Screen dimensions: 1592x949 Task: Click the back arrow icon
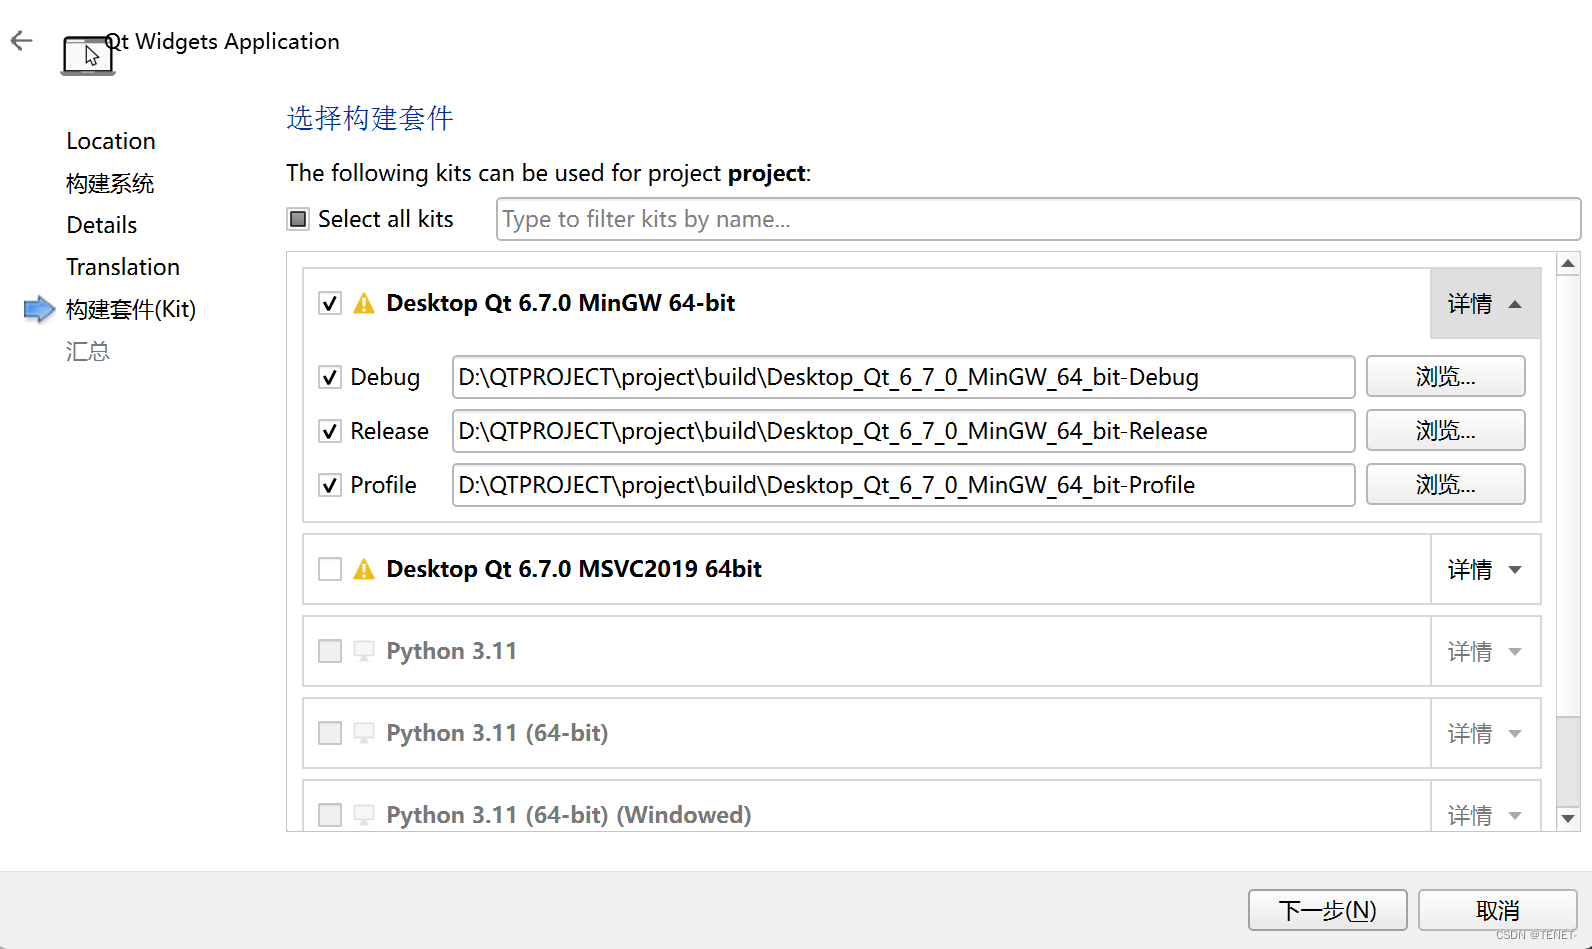coord(21,40)
